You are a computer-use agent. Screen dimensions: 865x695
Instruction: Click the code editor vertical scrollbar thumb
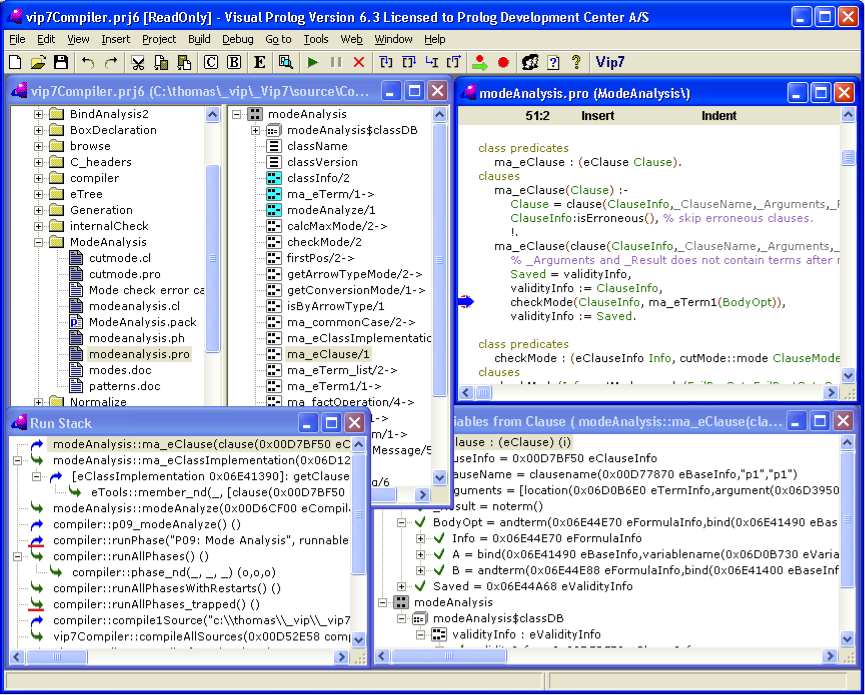tap(848, 157)
